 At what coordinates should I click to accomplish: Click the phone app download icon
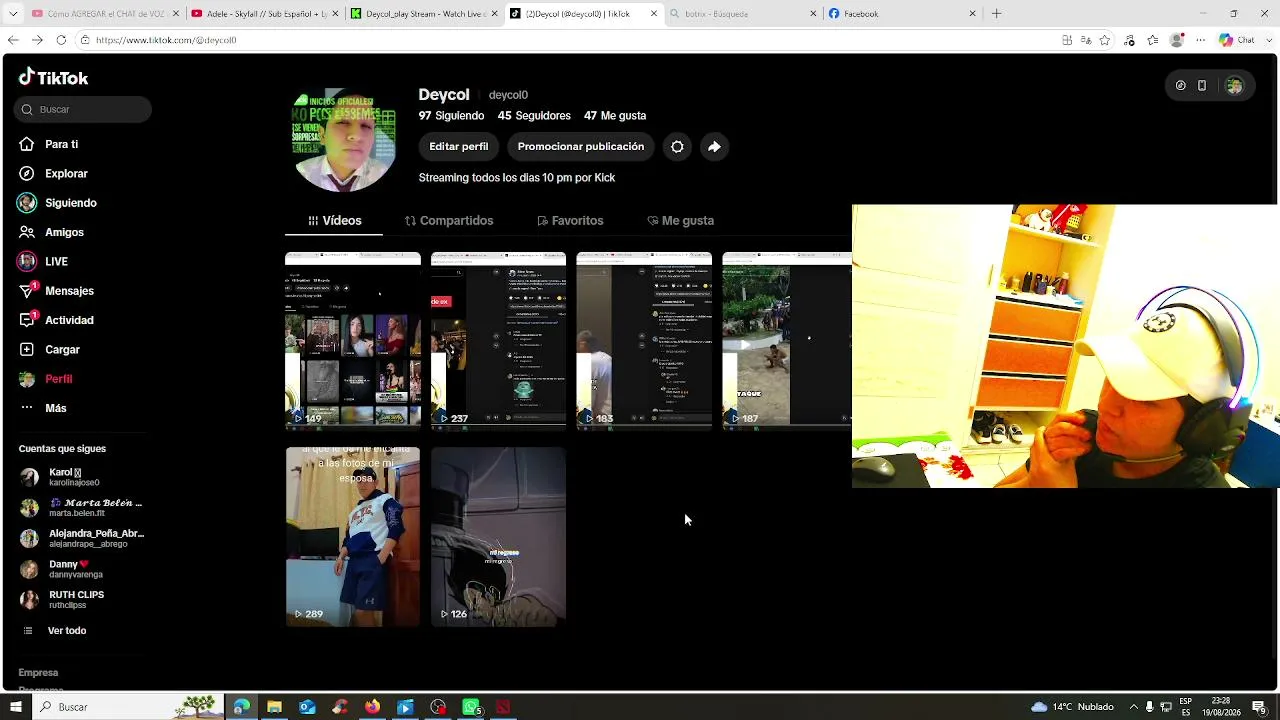1202,86
